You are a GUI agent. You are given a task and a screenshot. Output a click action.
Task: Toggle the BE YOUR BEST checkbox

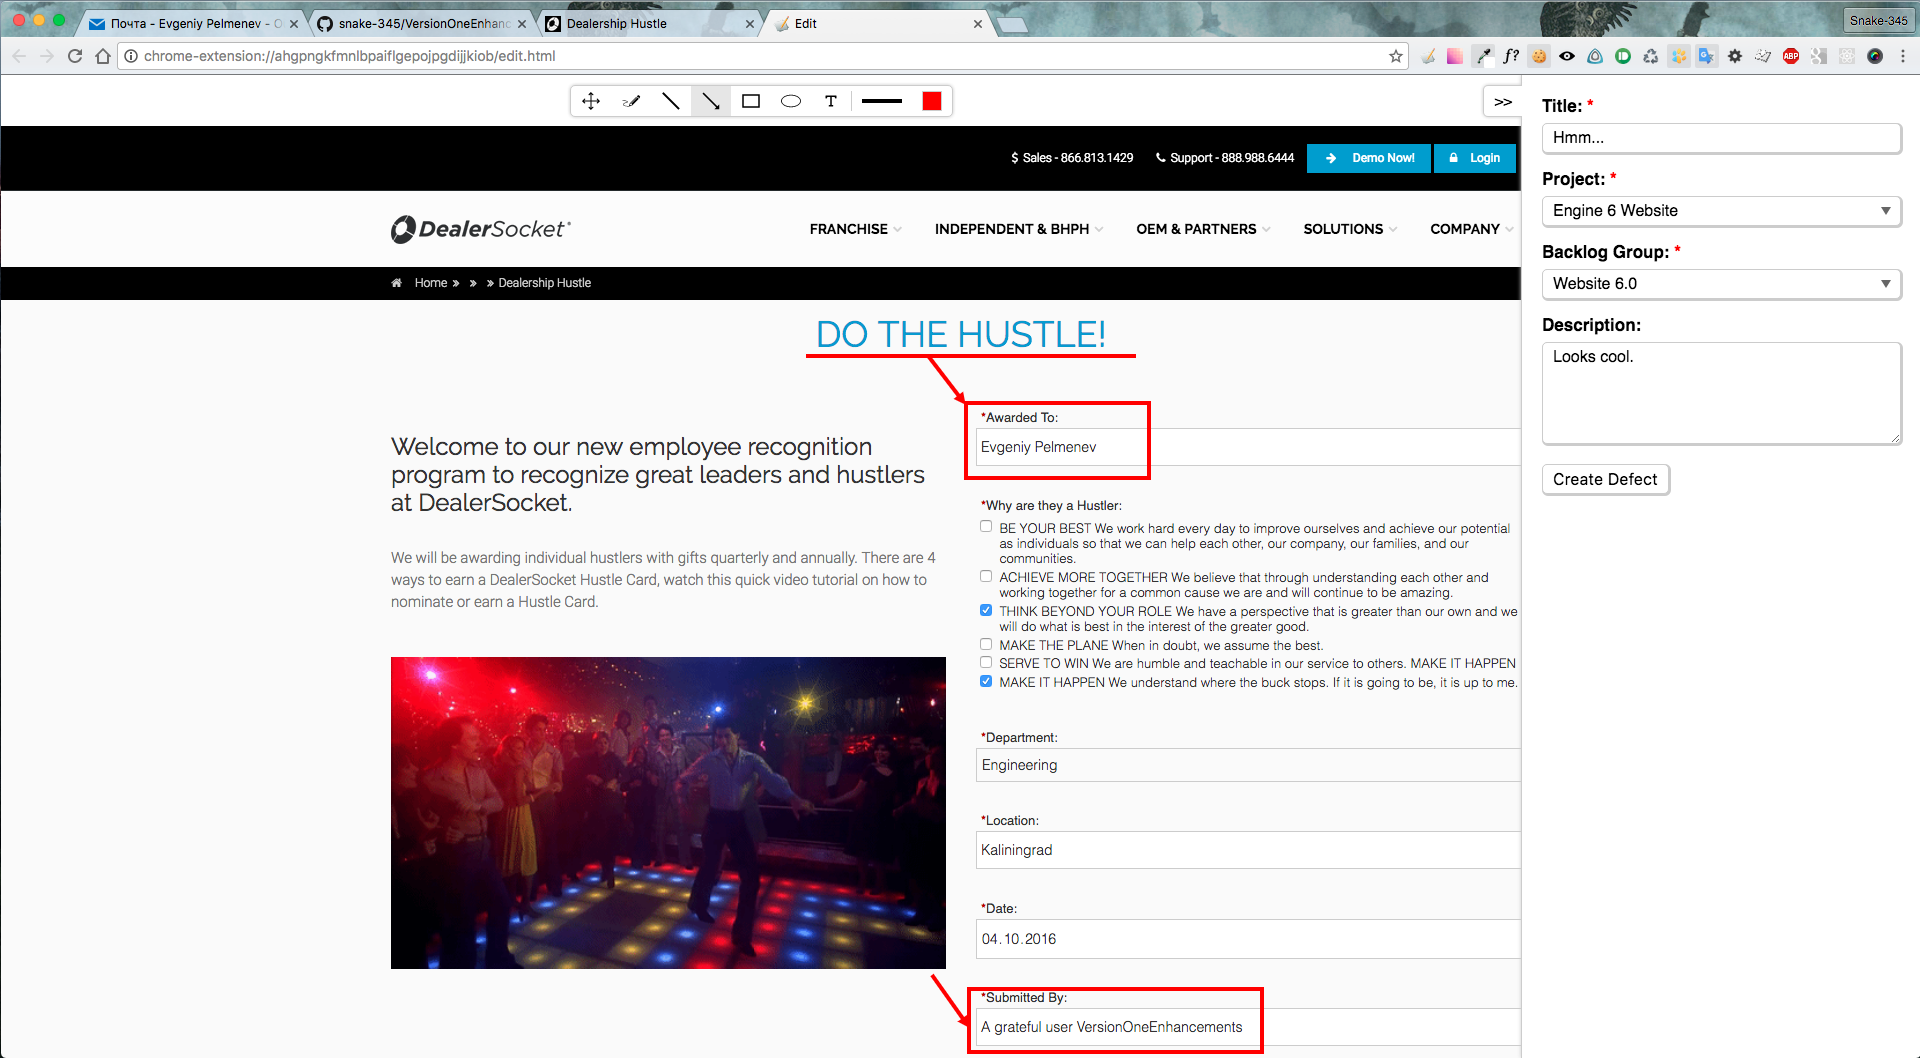(986, 526)
